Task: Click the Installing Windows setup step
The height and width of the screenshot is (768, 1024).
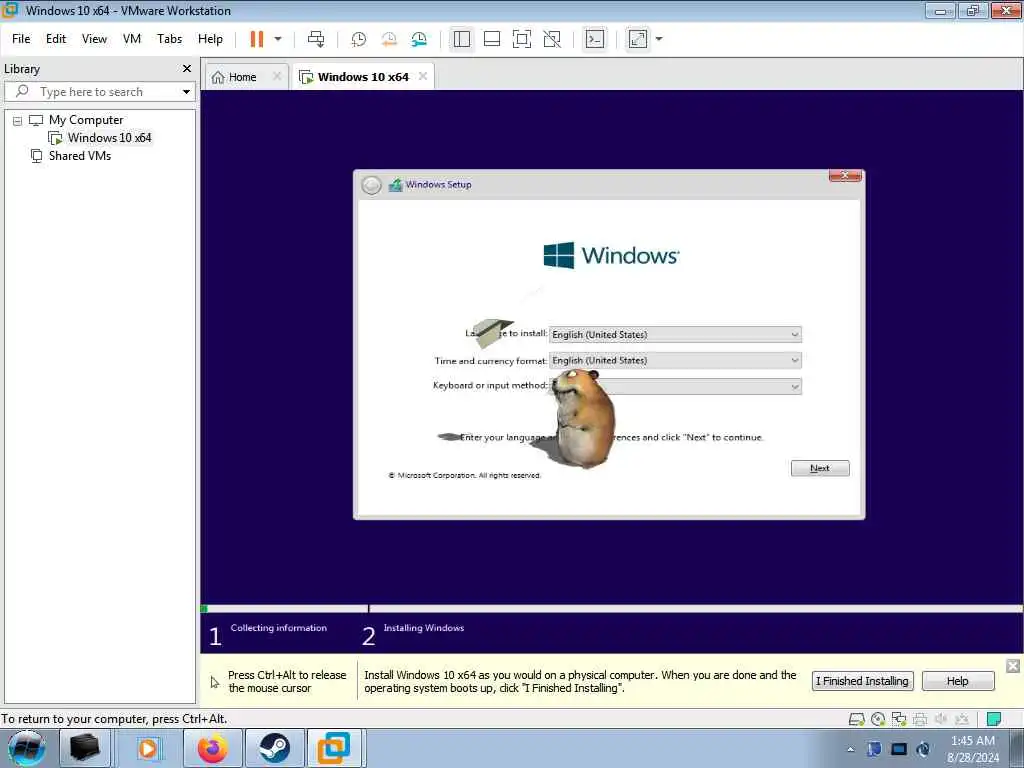Action: [x=423, y=628]
